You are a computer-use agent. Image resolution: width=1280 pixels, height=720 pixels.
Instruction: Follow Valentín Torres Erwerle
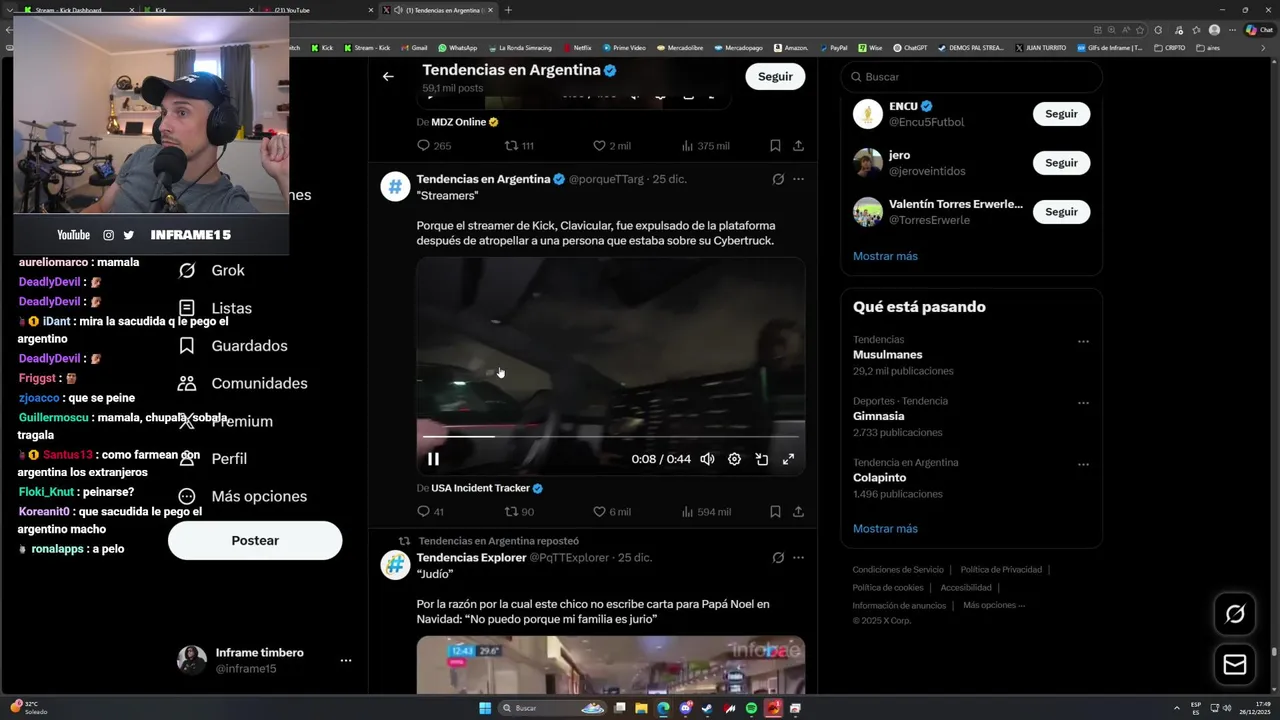pyautogui.click(x=1061, y=212)
